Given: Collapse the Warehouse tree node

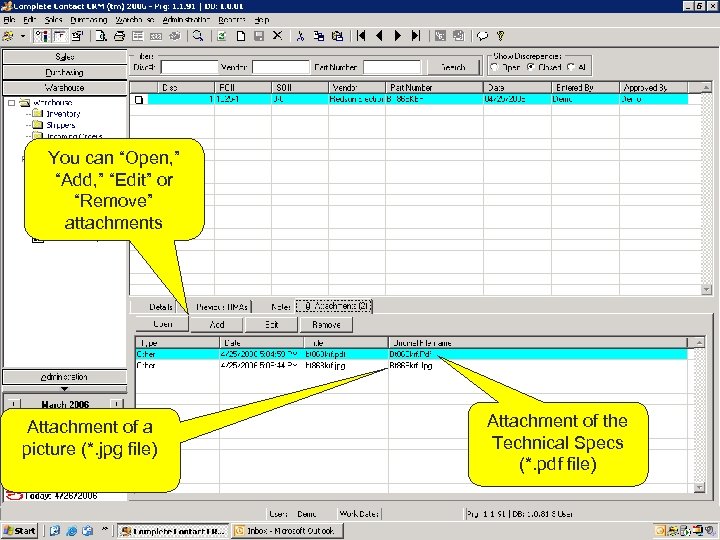Looking at the screenshot, I should [x=12, y=103].
